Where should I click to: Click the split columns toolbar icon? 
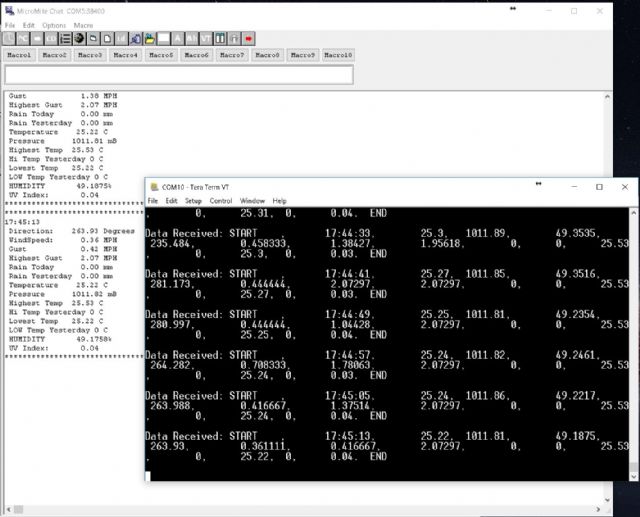pos(220,38)
